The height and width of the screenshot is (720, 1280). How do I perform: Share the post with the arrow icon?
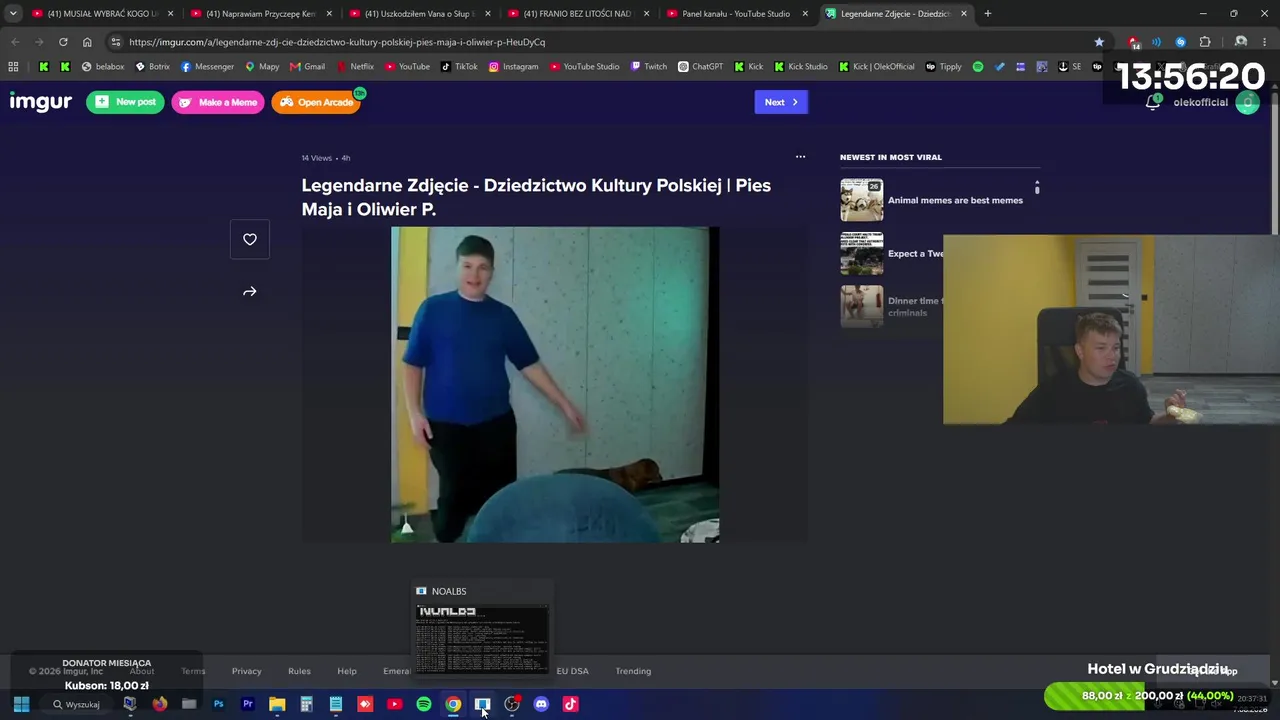(x=250, y=292)
